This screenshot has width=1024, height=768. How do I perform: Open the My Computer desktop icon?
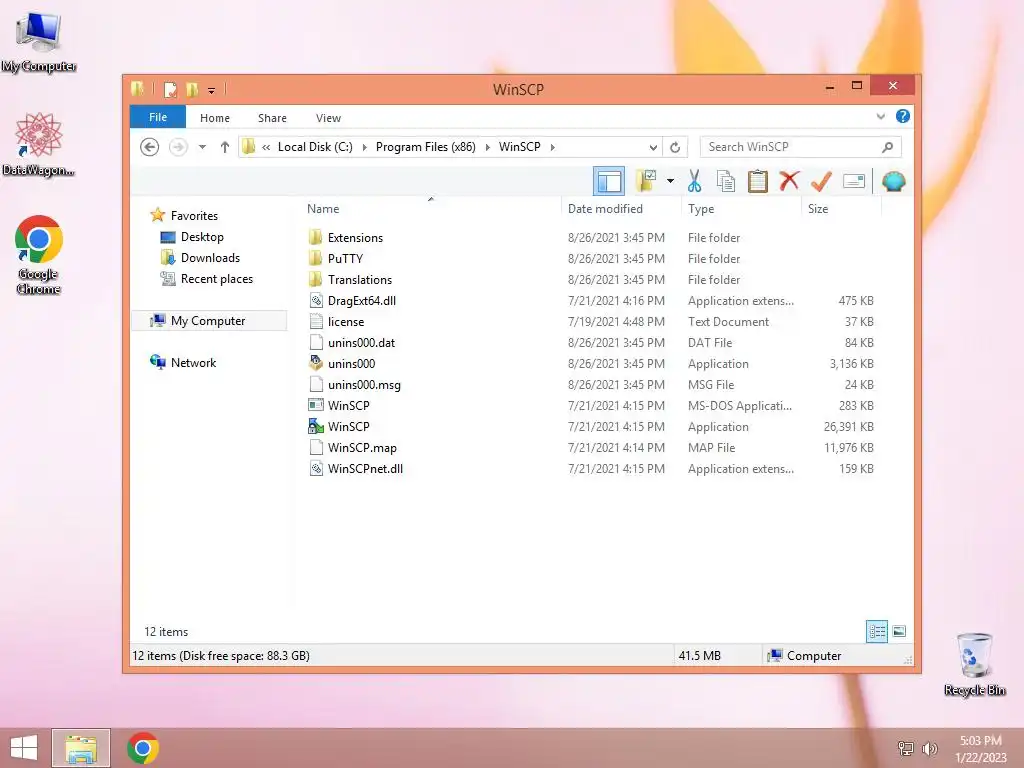[x=39, y=41]
